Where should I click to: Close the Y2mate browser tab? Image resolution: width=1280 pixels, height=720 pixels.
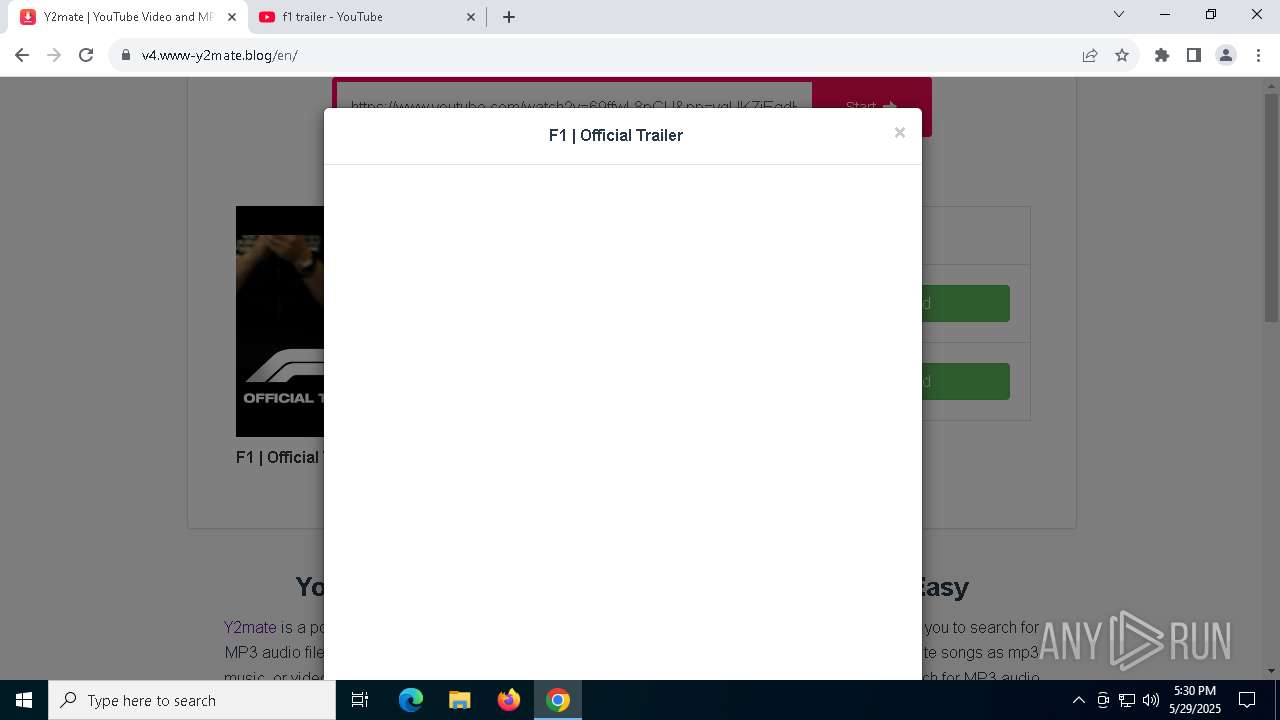click(232, 17)
